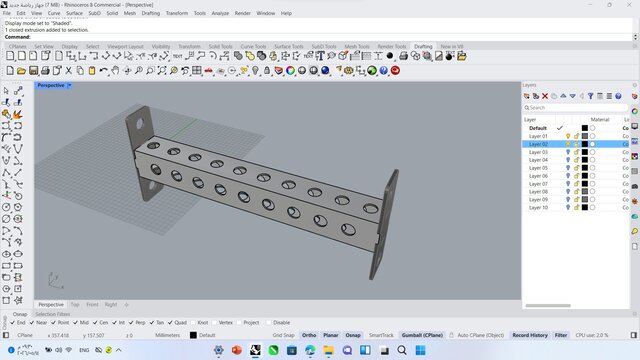Enable the Knot osnap checkbox
640x360 pixels.
click(x=193, y=322)
